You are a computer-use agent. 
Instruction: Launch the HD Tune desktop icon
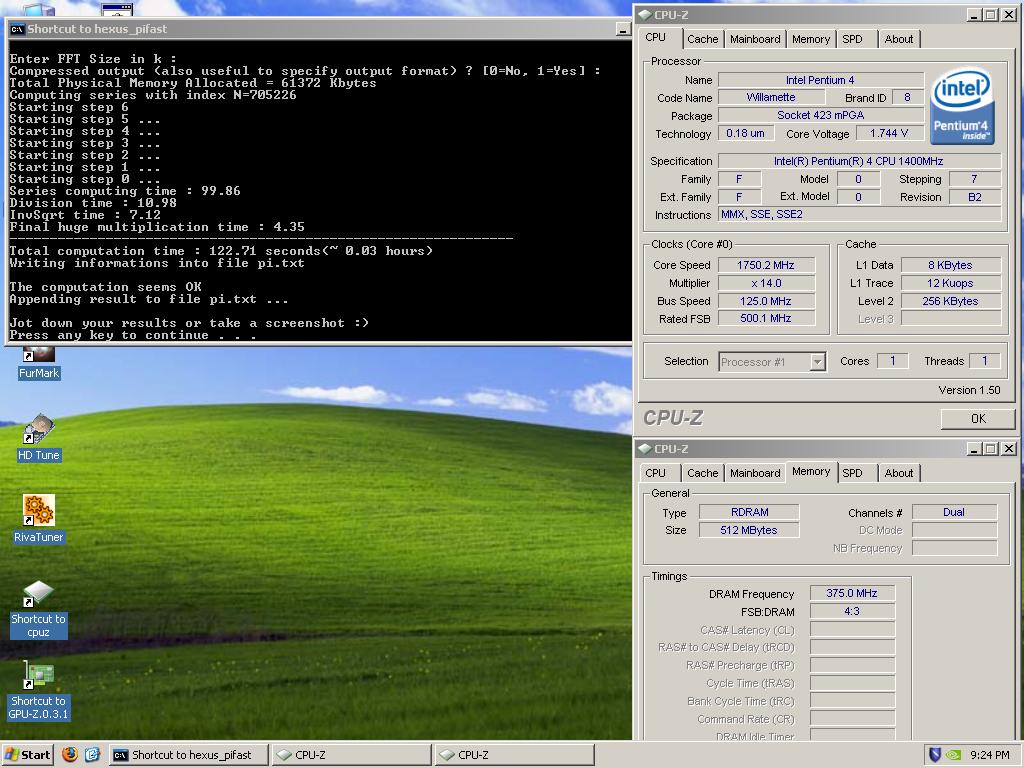(x=39, y=438)
